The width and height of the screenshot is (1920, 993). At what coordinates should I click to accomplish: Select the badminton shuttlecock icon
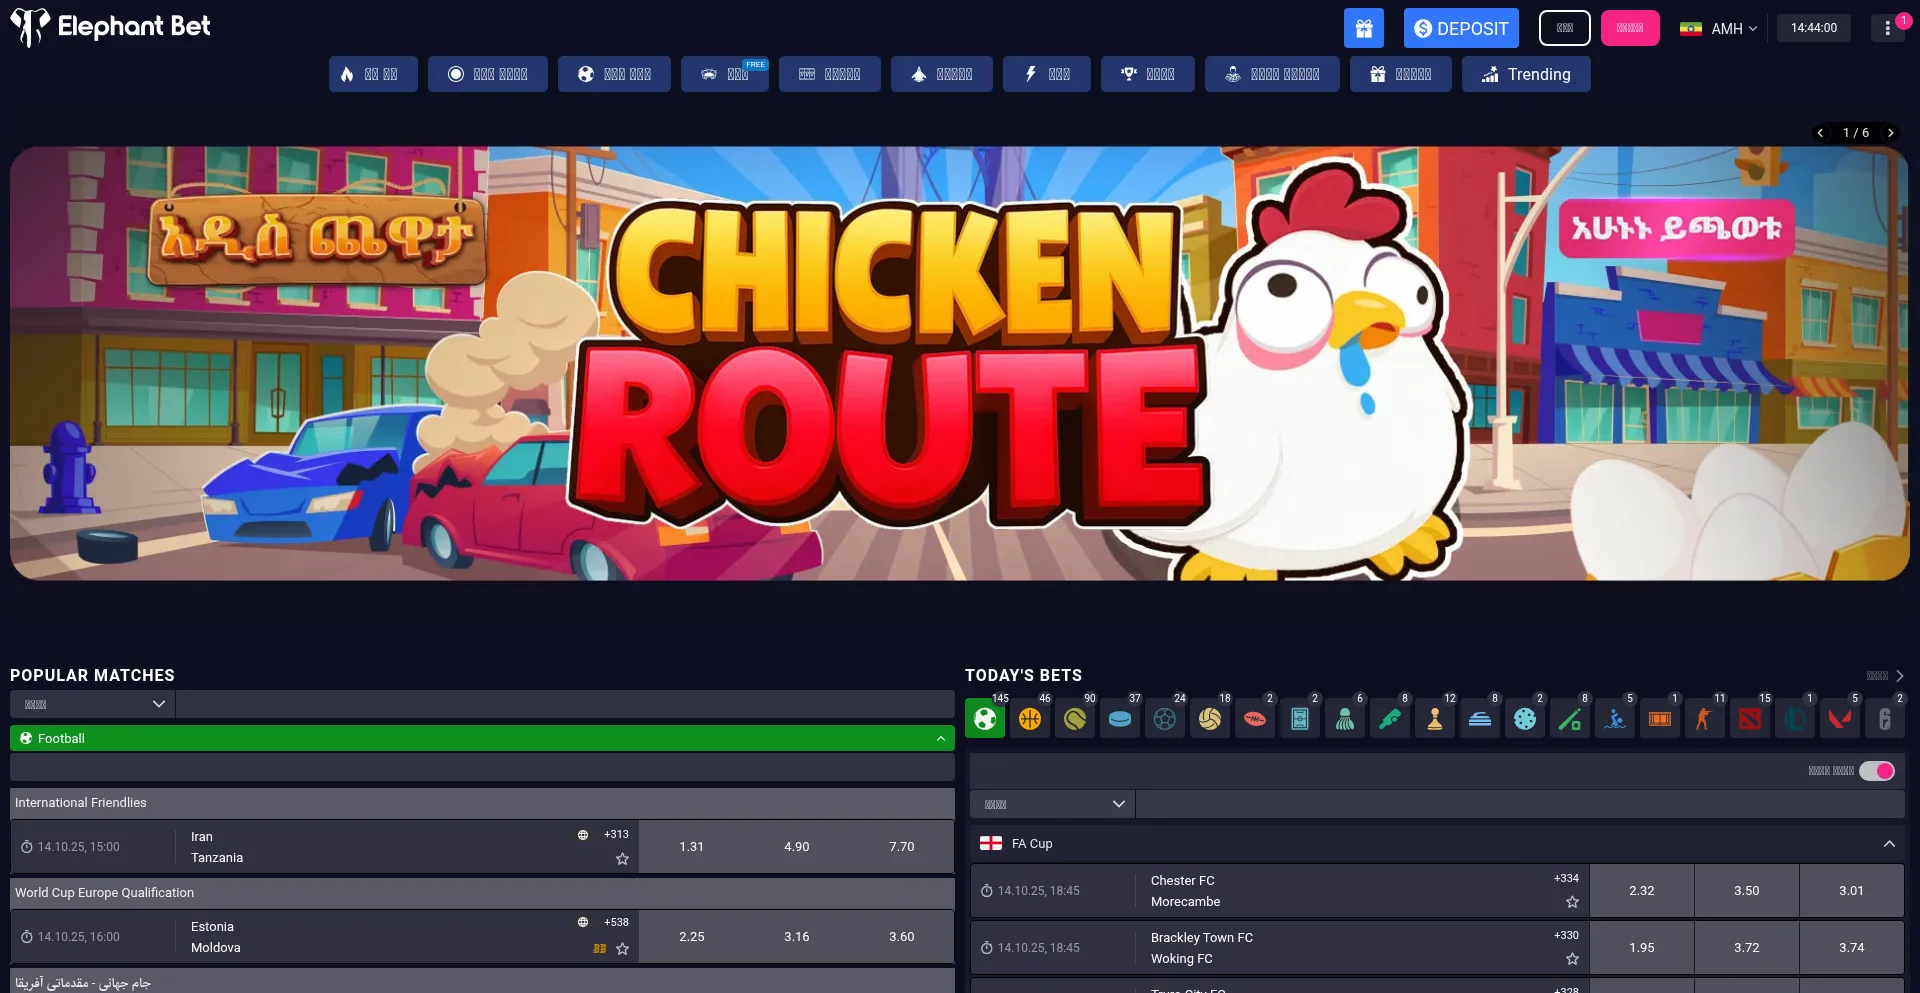pyautogui.click(x=1345, y=719)
